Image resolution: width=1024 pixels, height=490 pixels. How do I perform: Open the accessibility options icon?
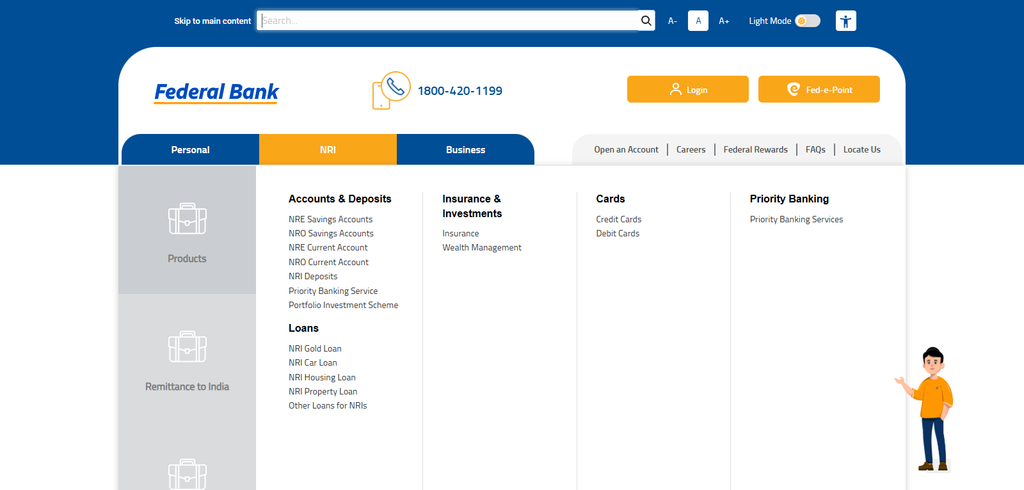click(846, 21)
